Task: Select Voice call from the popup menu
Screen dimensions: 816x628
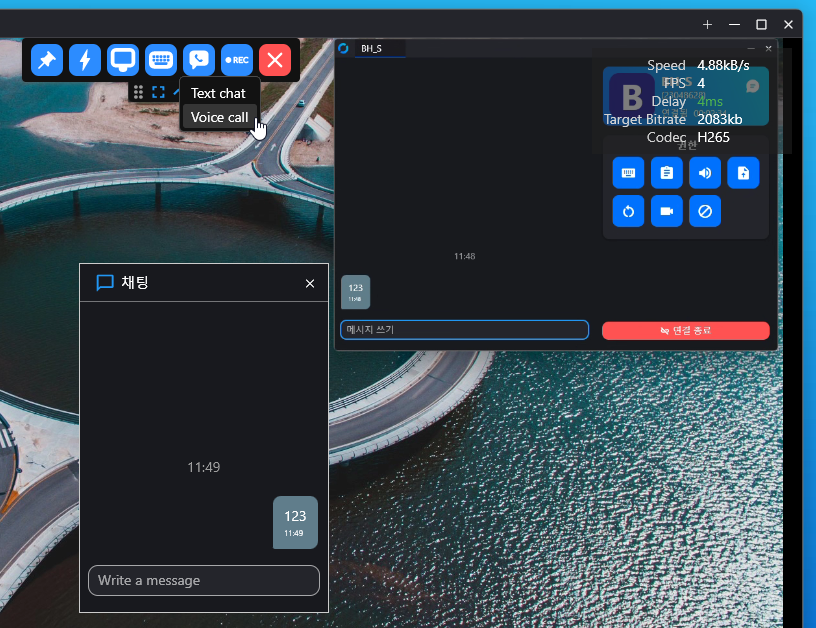Action: pos(220,117)
